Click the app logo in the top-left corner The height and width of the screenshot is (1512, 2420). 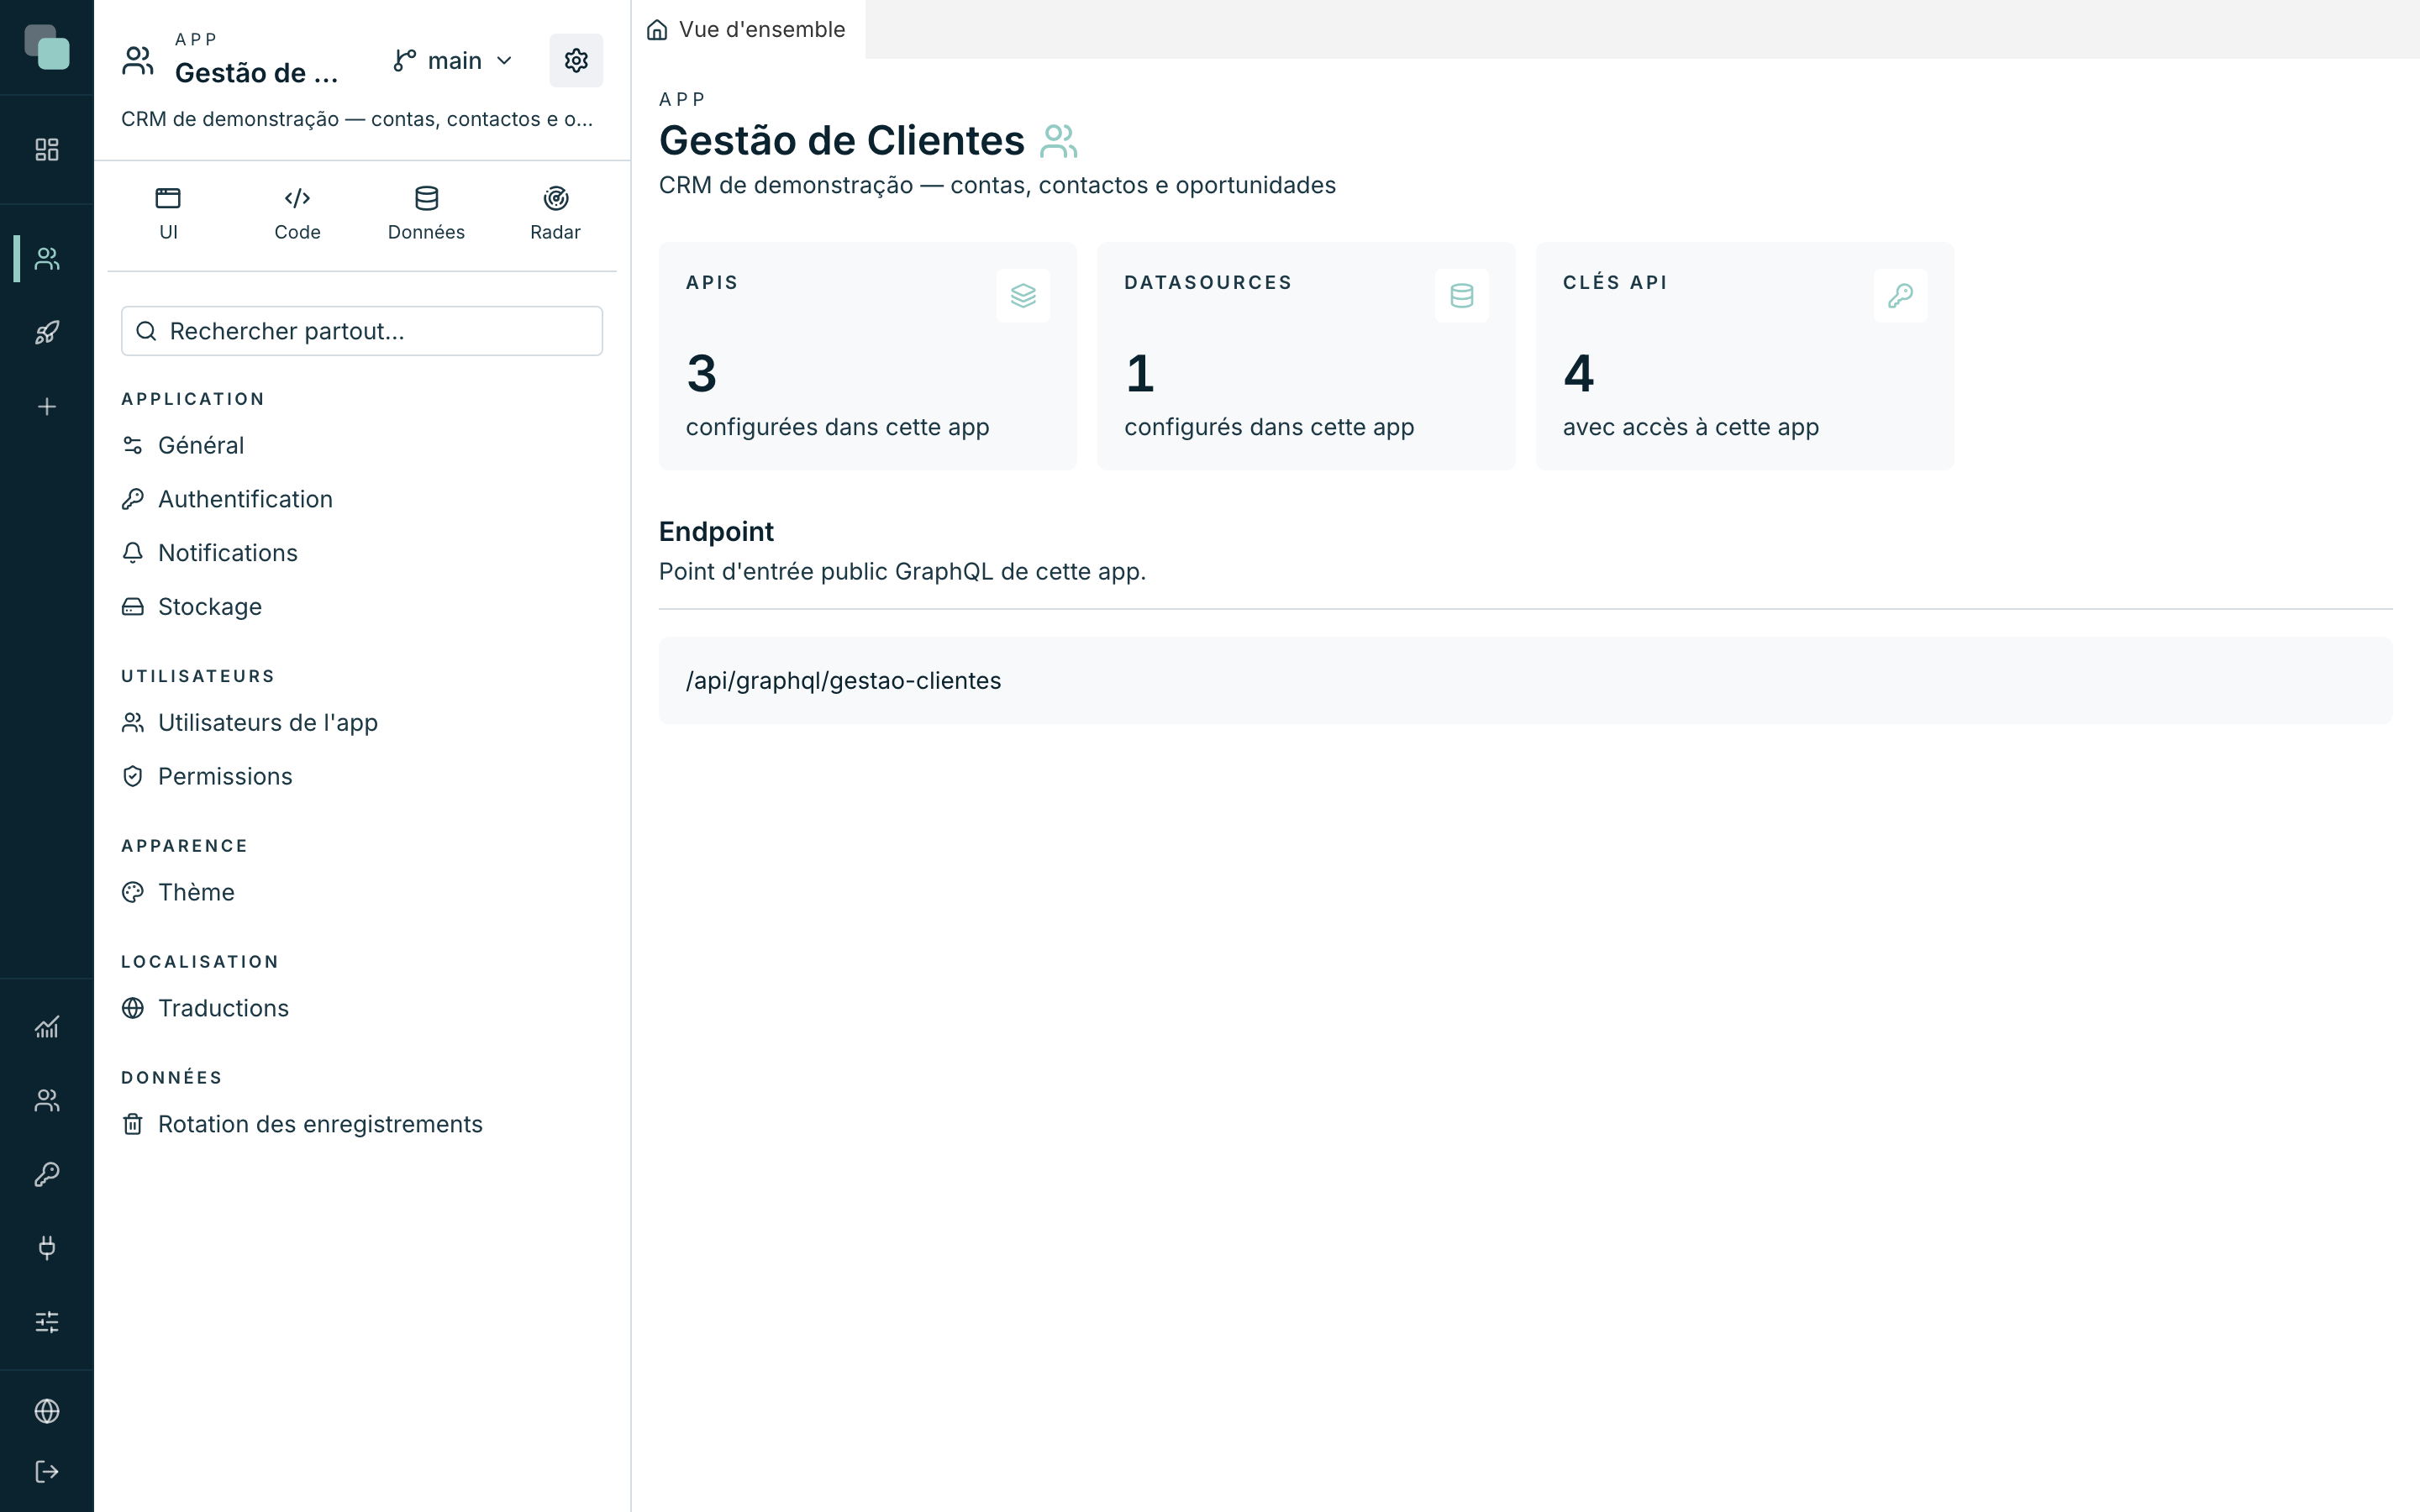click(x=47, y=47)
